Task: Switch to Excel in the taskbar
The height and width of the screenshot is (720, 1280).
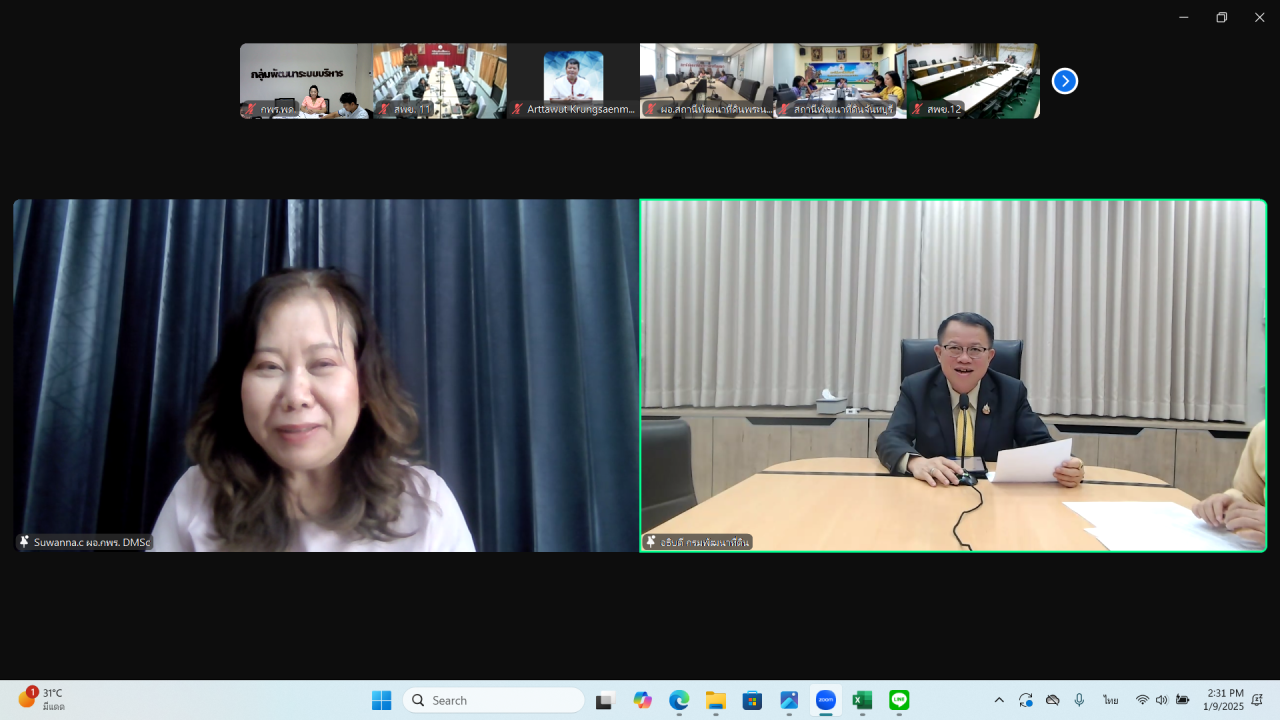Action: pos(862,700)
